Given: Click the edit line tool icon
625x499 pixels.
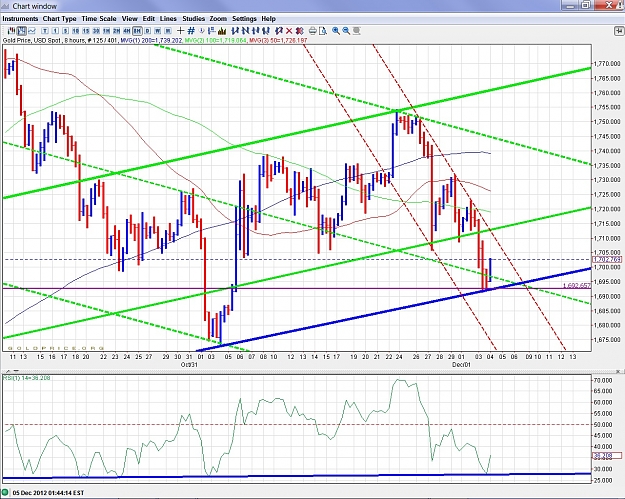Looking at the screenshot, I should (x=279, y=31).
